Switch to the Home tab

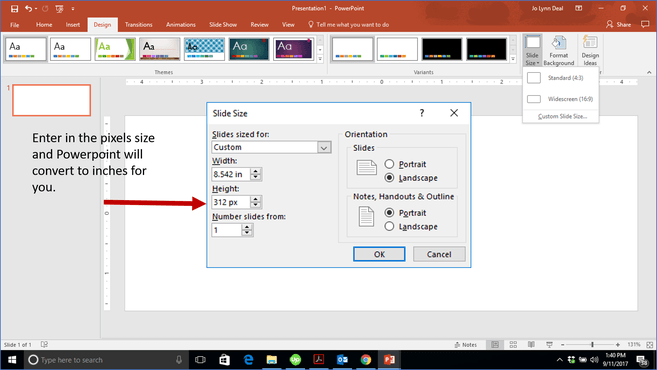point(44,25)
